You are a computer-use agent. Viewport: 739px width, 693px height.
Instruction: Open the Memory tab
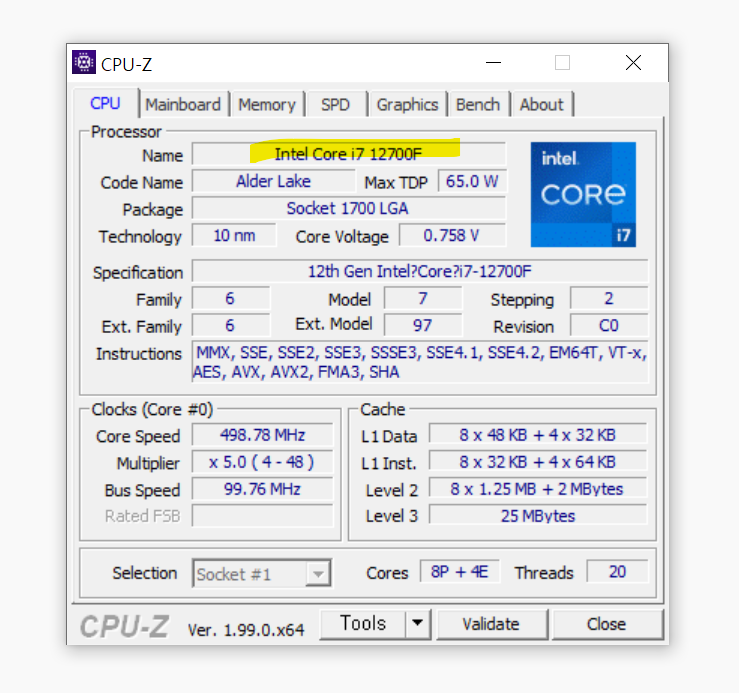click(267, 104)
